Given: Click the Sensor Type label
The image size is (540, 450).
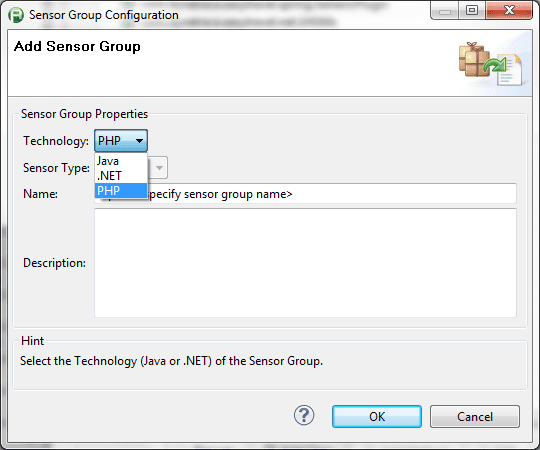Looking at the screenshot, I should pyautogui.click(x=56, y=168).
